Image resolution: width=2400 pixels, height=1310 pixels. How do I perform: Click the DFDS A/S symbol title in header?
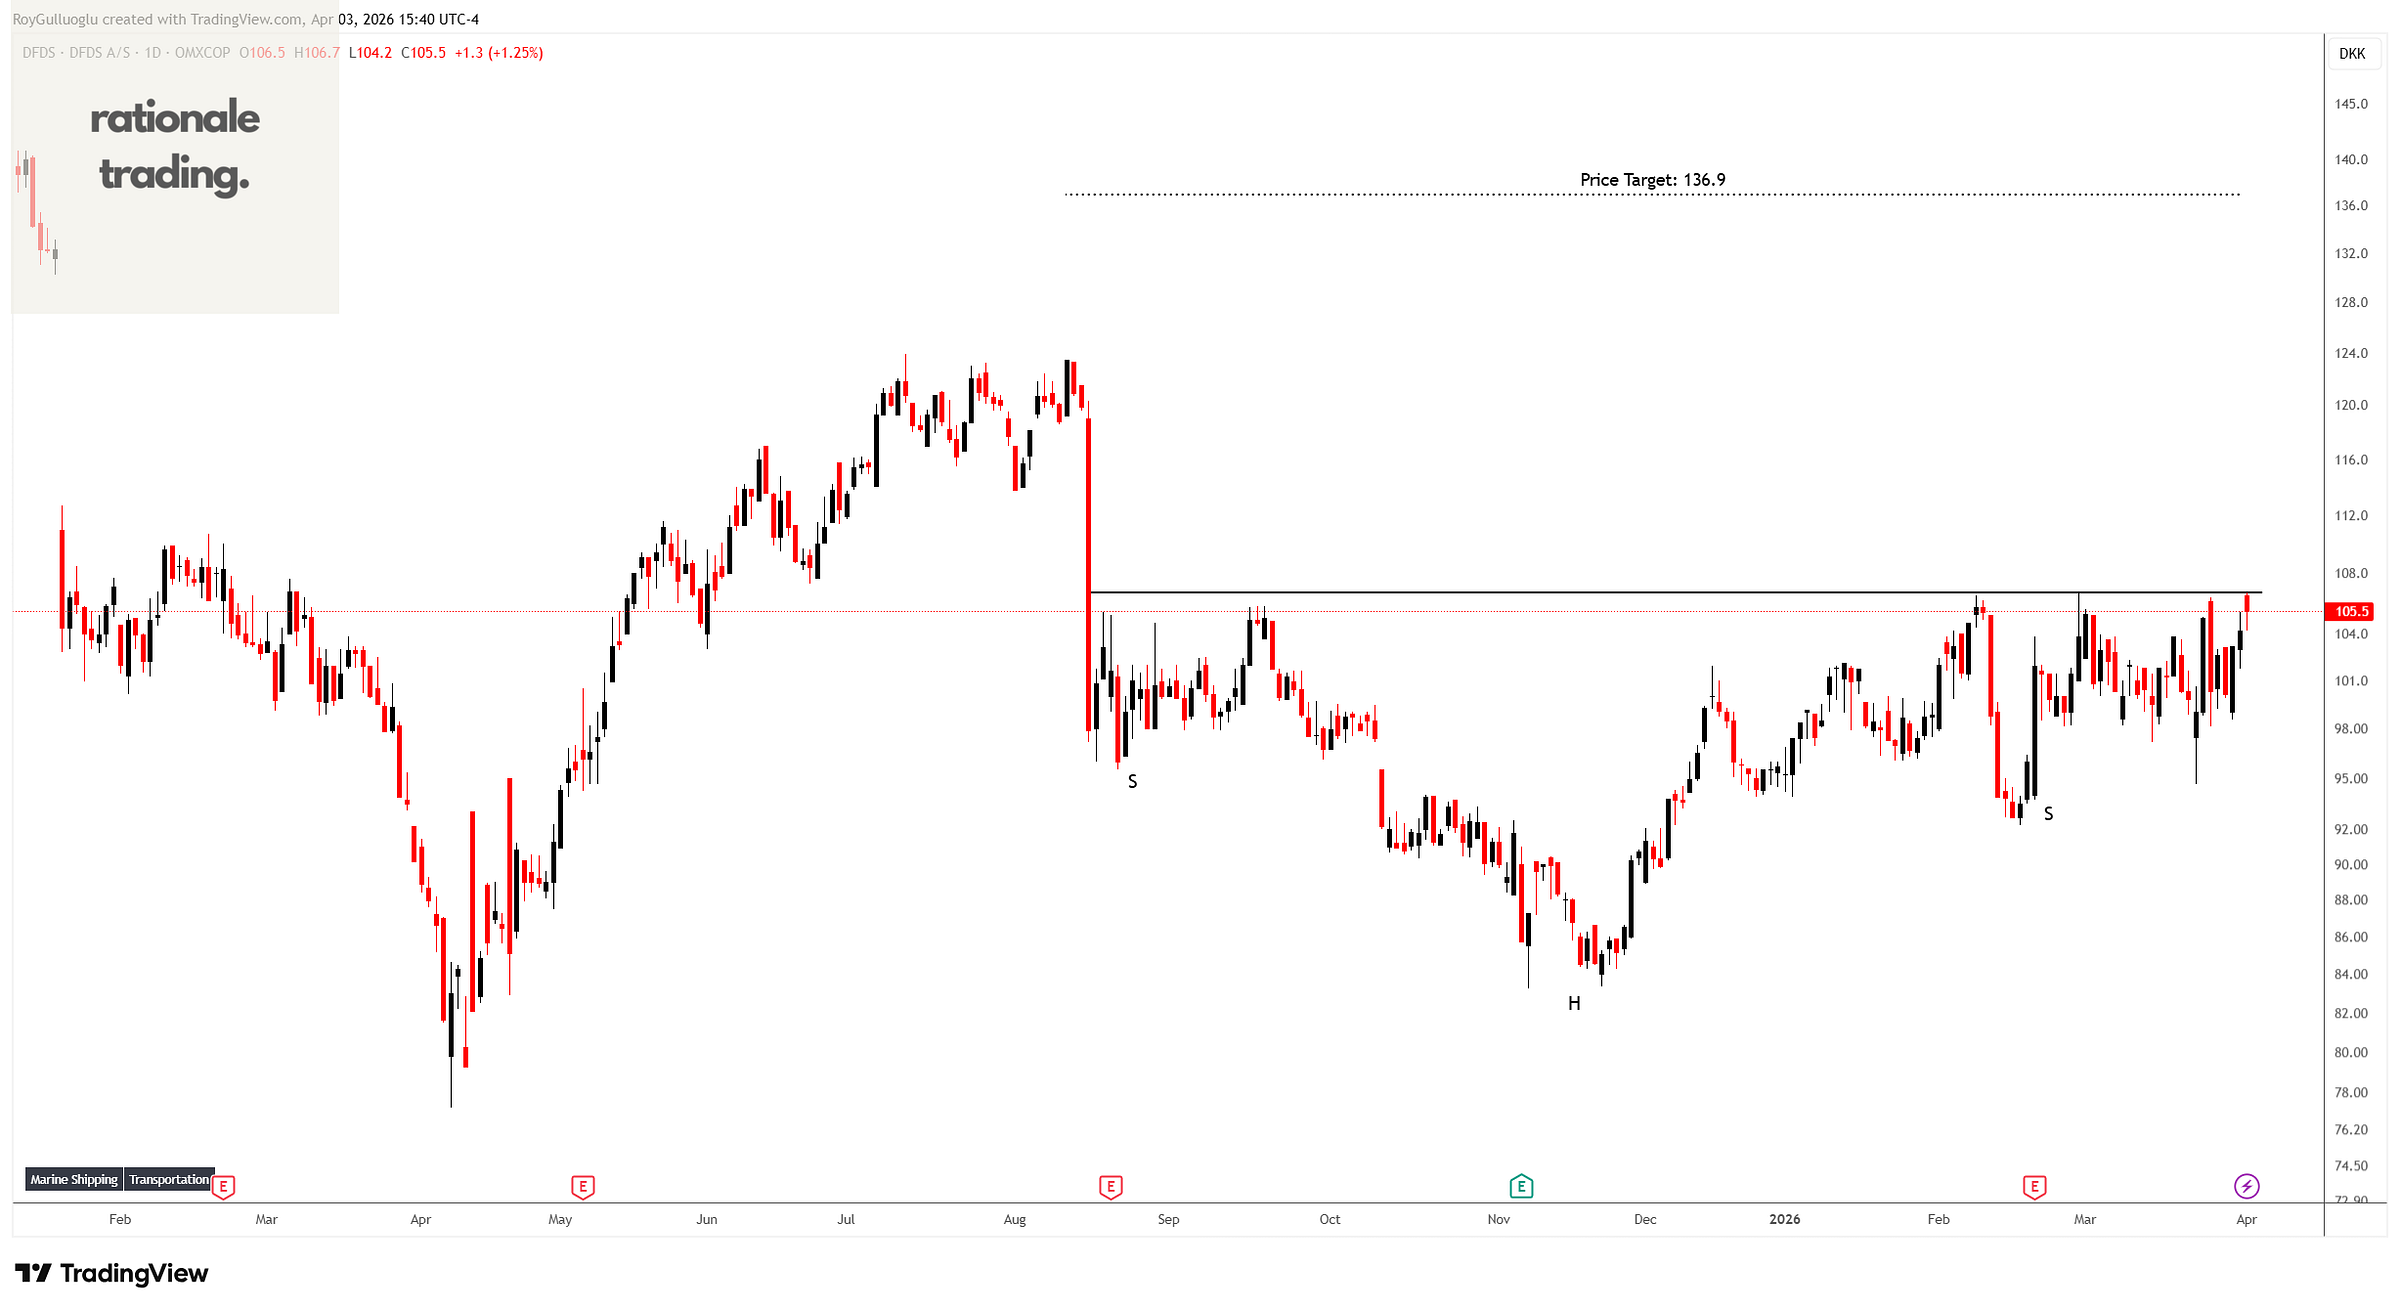100,53
